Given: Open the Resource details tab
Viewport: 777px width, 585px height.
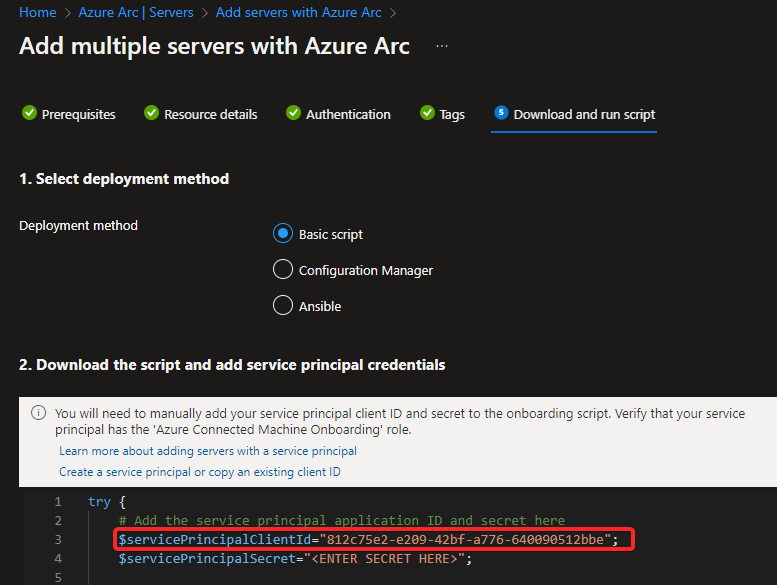Looking at the screenshot, I should click(x=201, y=114).
